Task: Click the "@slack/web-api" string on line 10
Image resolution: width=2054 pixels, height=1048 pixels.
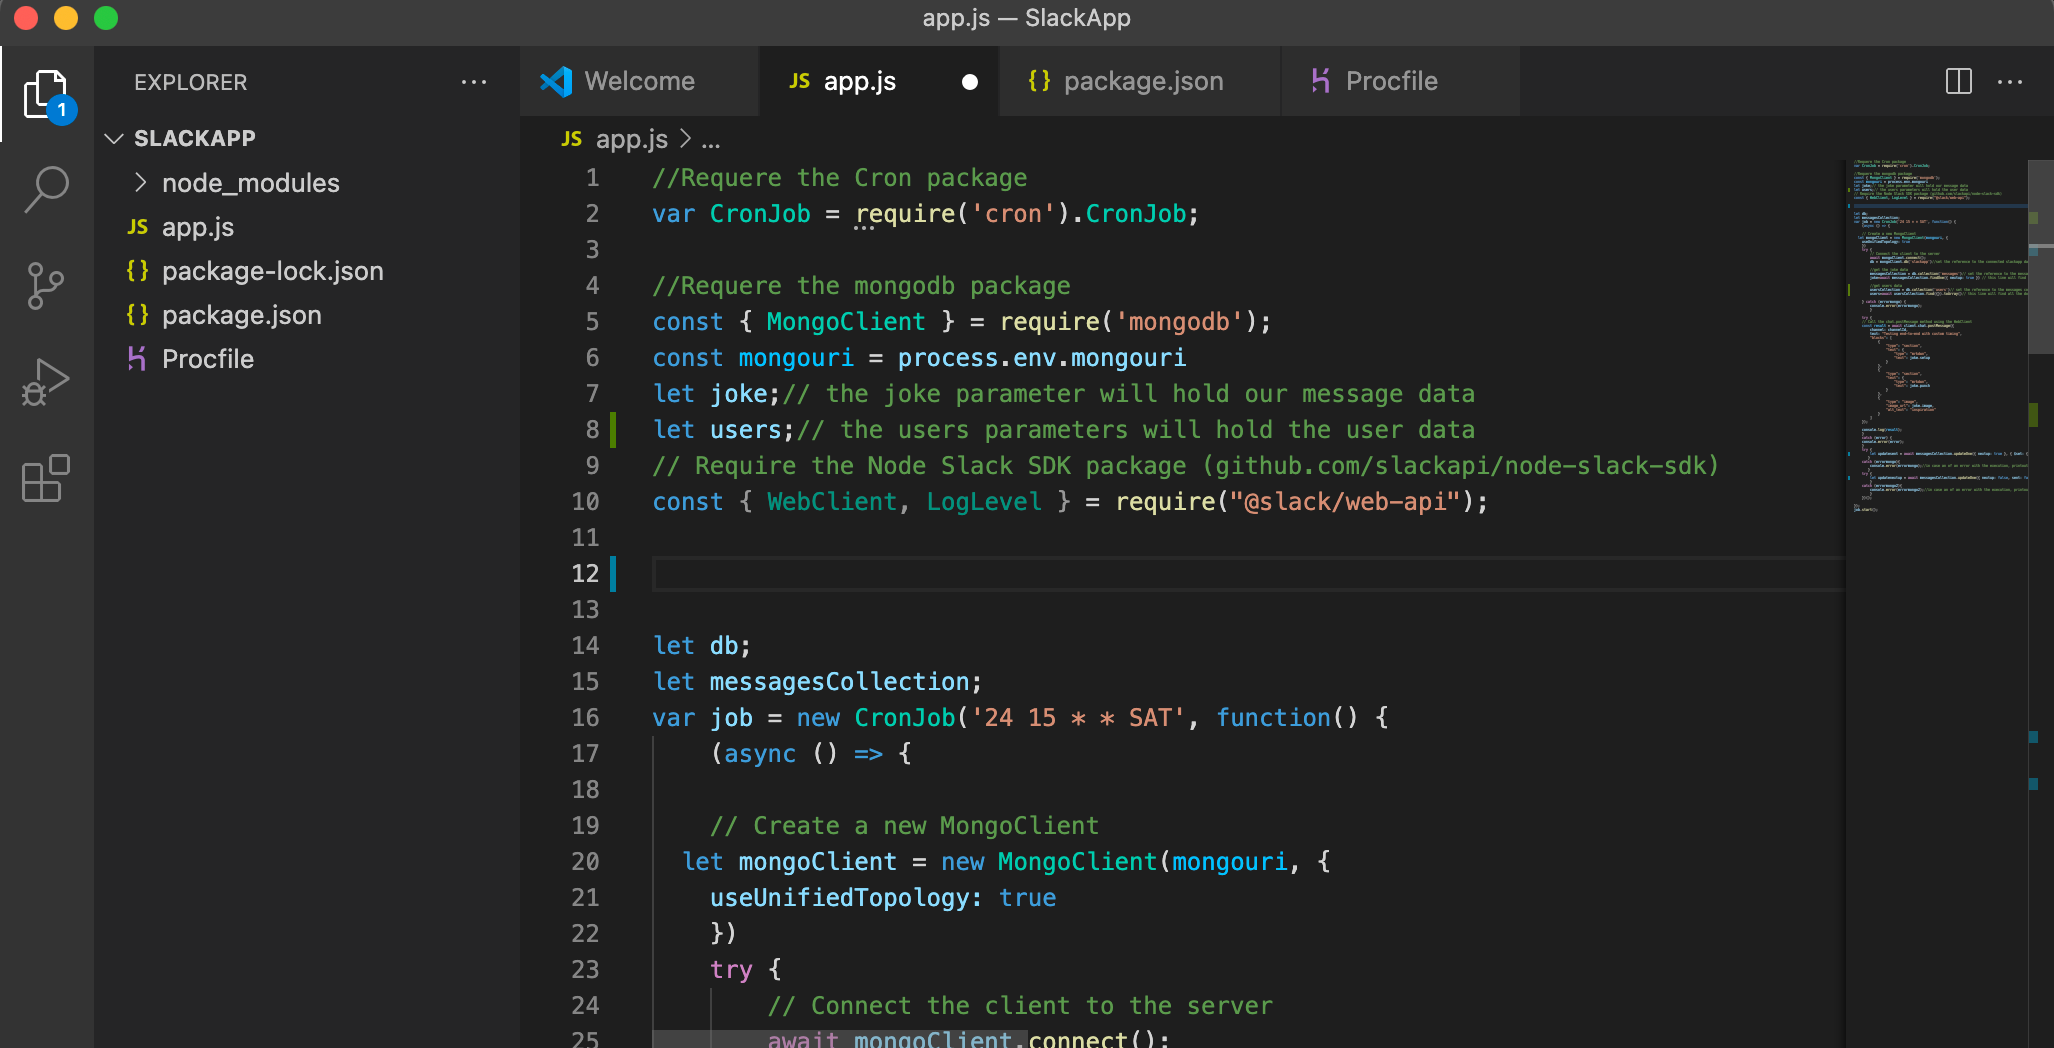Action: click(1345, 502)
